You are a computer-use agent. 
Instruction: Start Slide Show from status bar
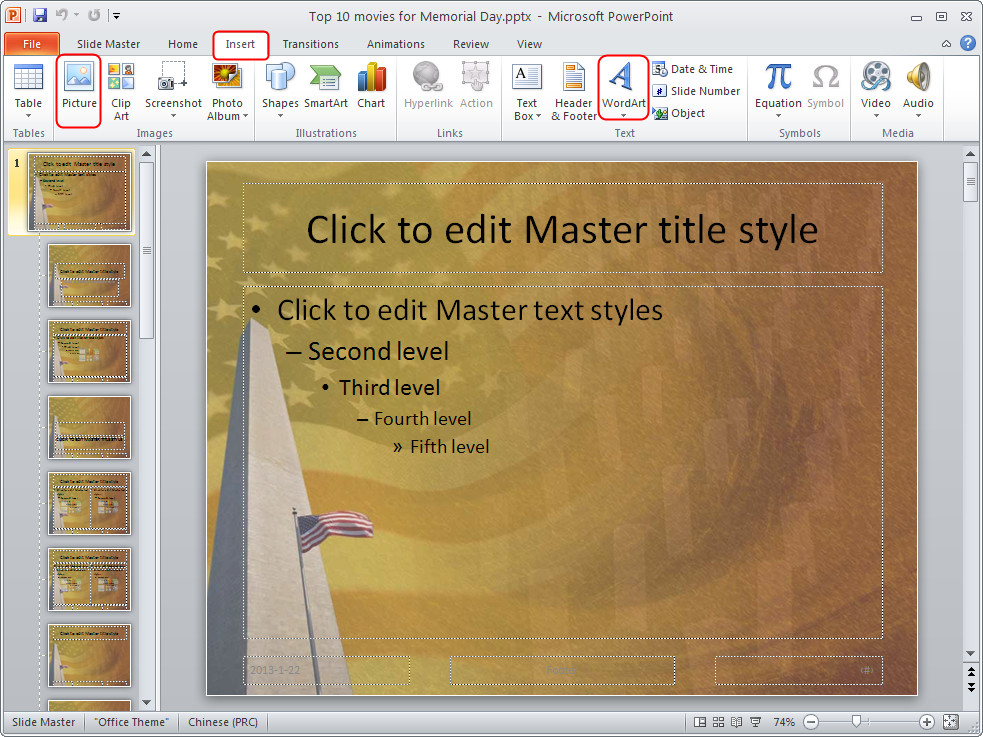click(757, 721)
